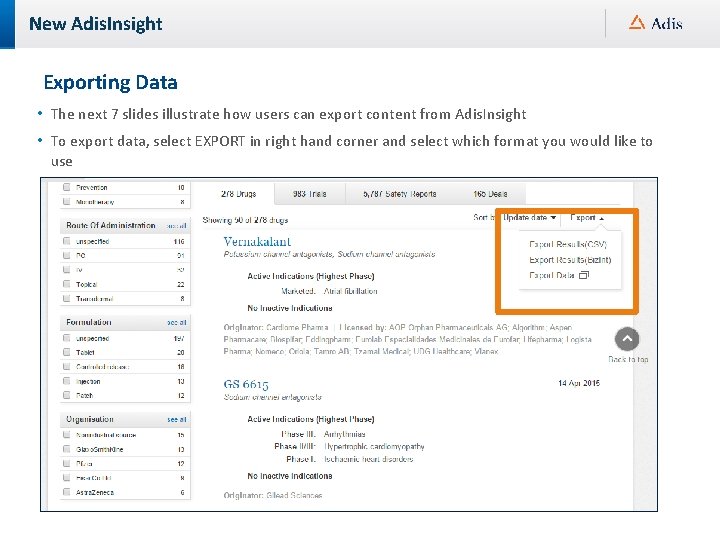Tick the Pfizer organisation checkbox
This screenshot has height=540, width=720.
67,463
